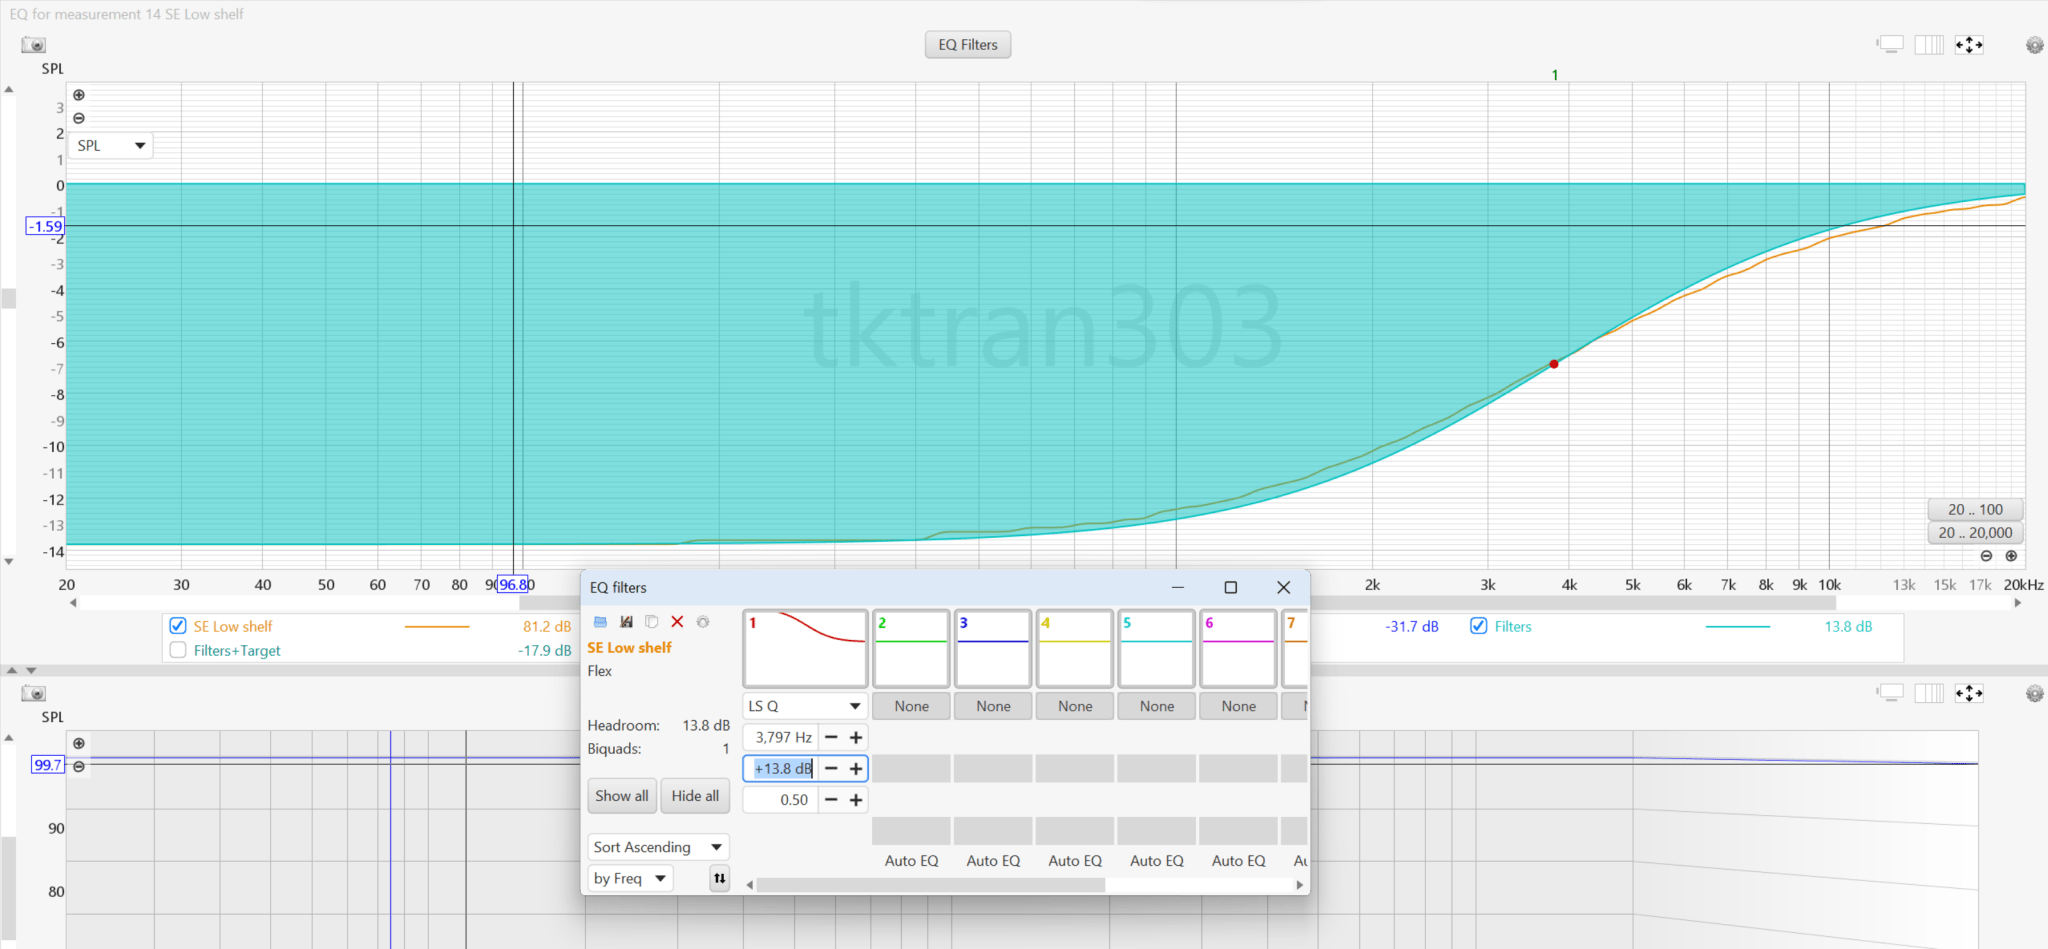Select filter 5 thumbnail
The width and height of the screenshot is (2048, 949).
[1156, 648]
